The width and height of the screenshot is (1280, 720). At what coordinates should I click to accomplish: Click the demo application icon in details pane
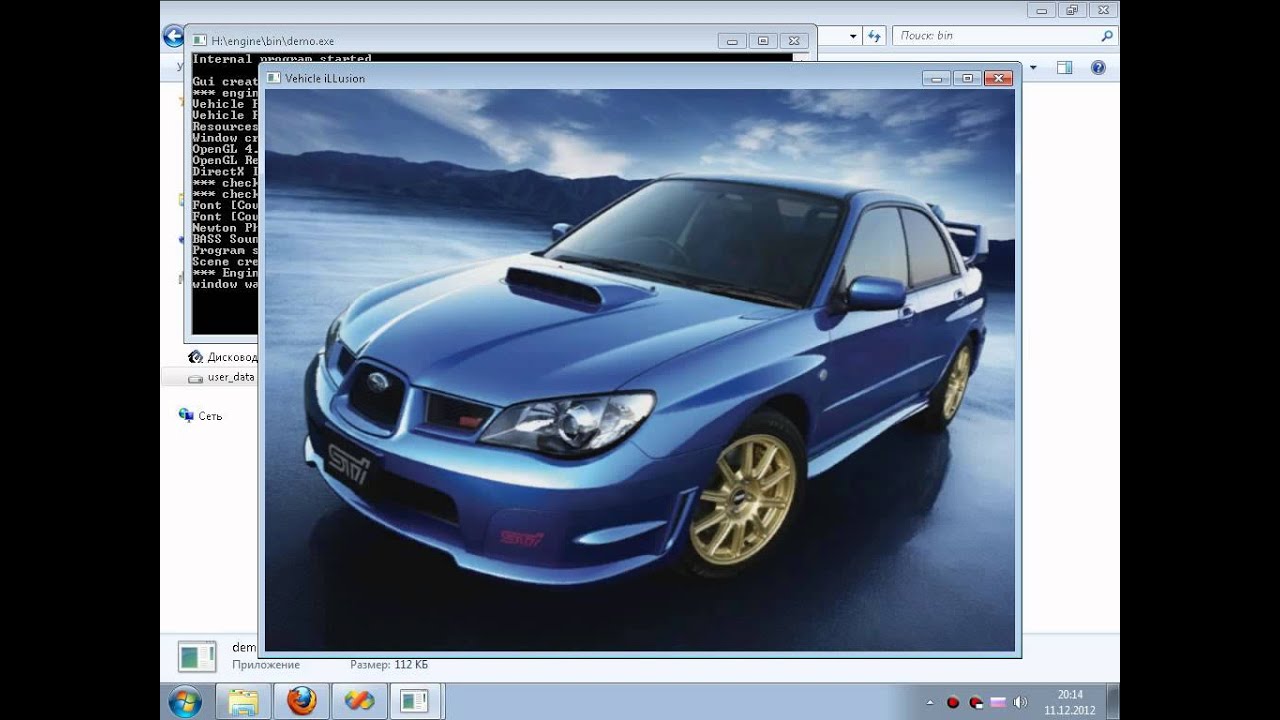197,656
